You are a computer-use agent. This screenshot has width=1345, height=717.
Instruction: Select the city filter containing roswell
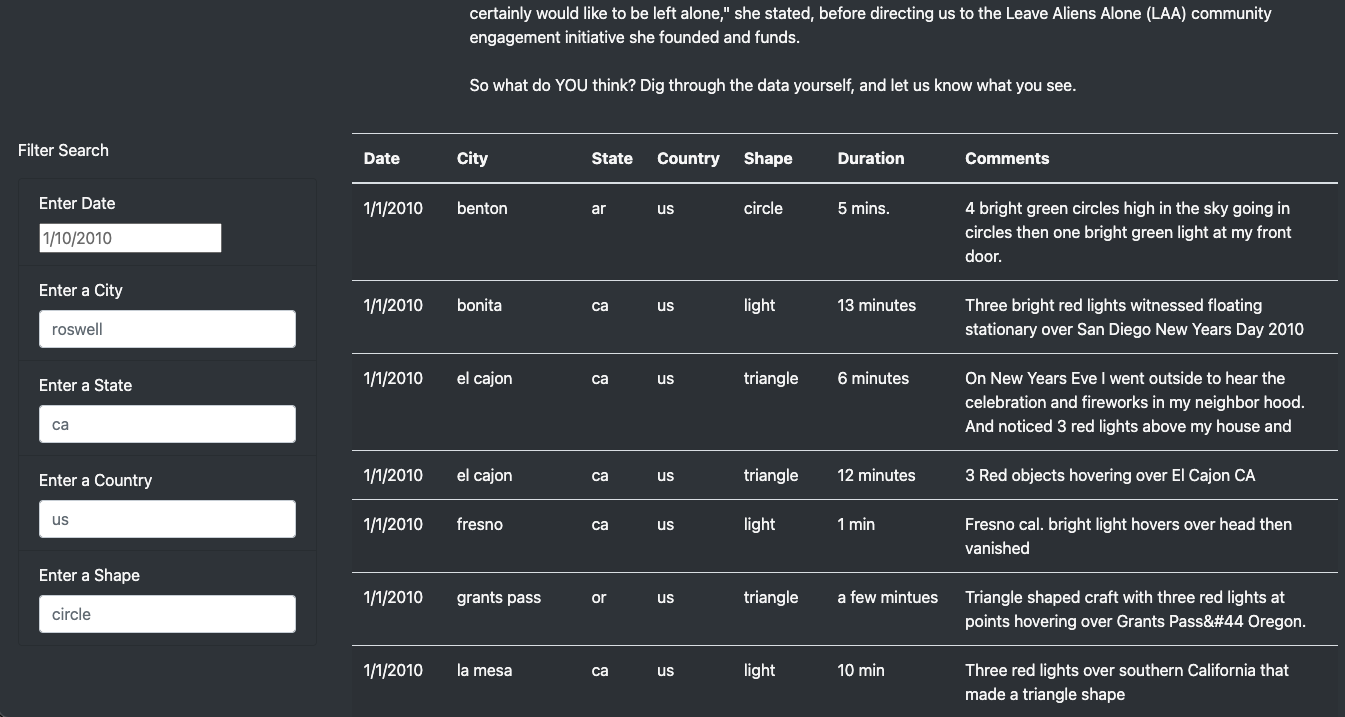tap(166, 328)
